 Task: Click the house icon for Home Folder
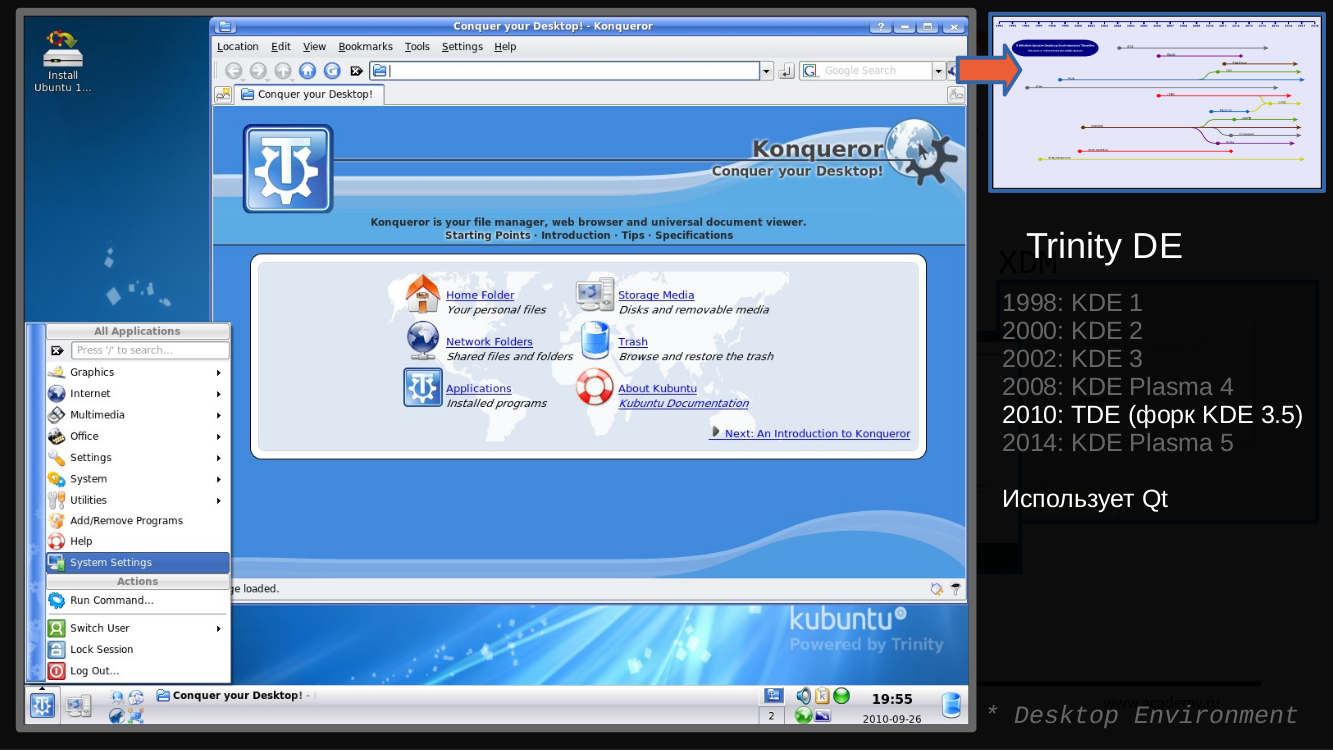point(423,294)
